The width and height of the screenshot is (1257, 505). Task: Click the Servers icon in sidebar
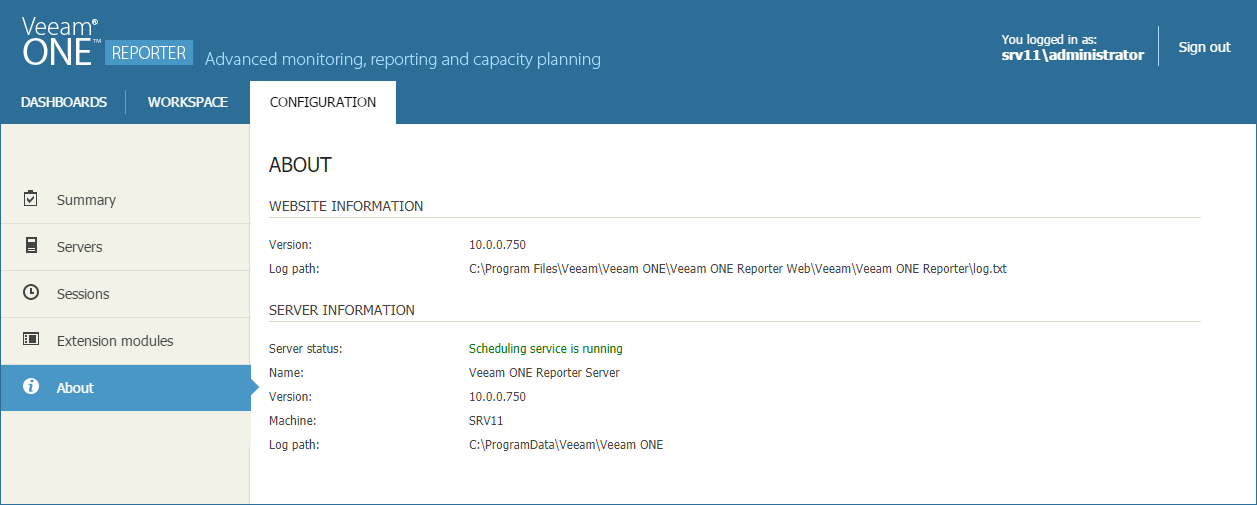click(x=31, y=246)
